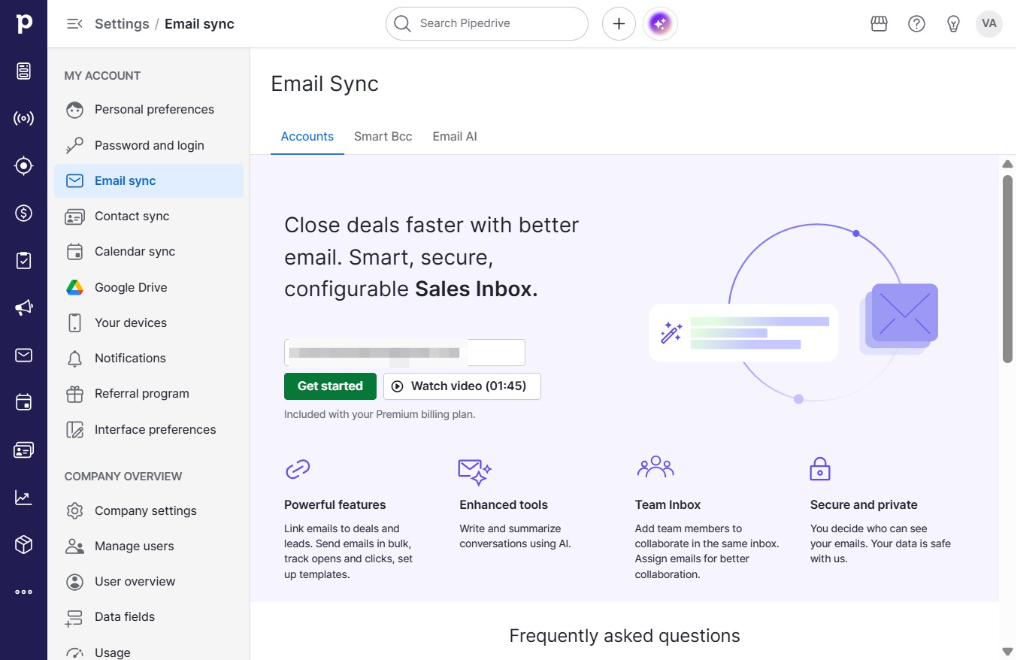Open the mail icon in left navigation
The image size is (1016, 660).
pos(23,355)
